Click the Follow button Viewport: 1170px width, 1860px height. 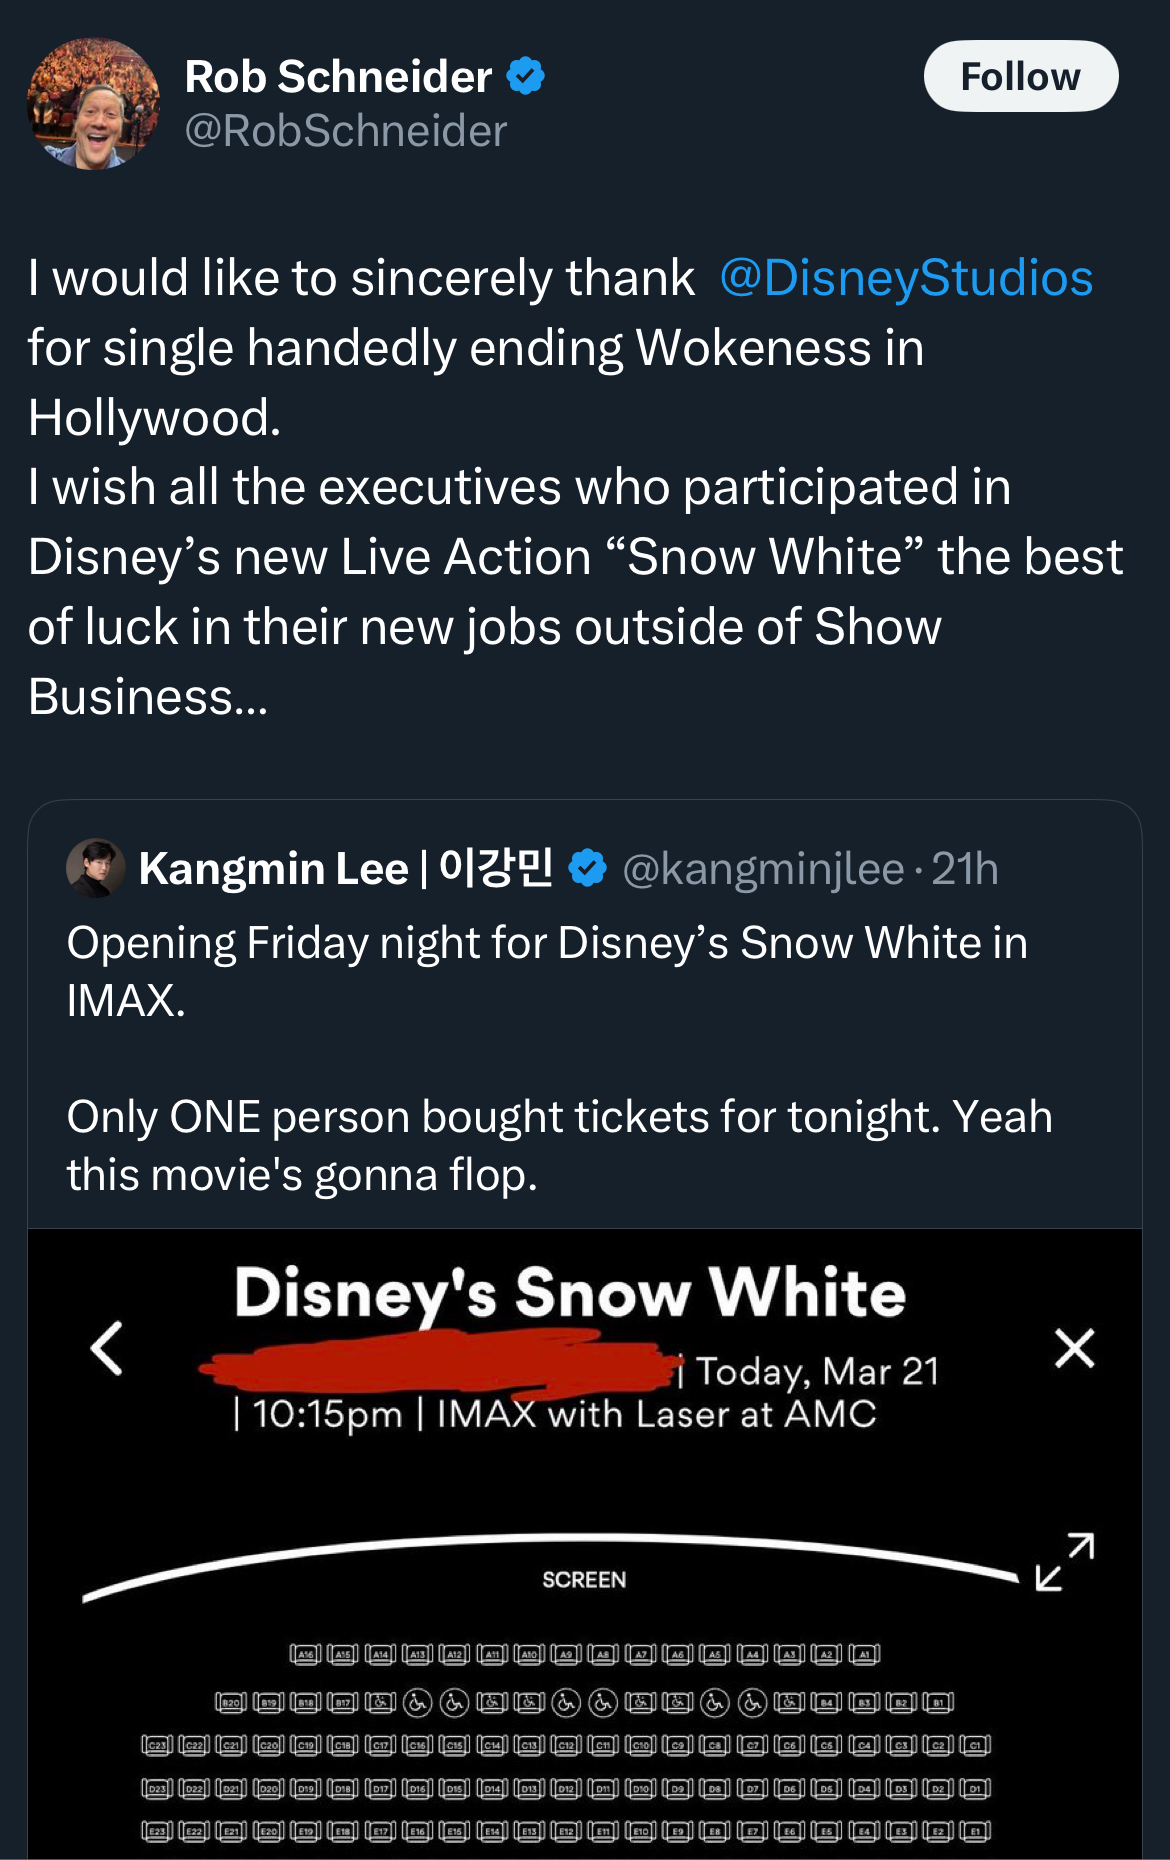pos(1020,77)
